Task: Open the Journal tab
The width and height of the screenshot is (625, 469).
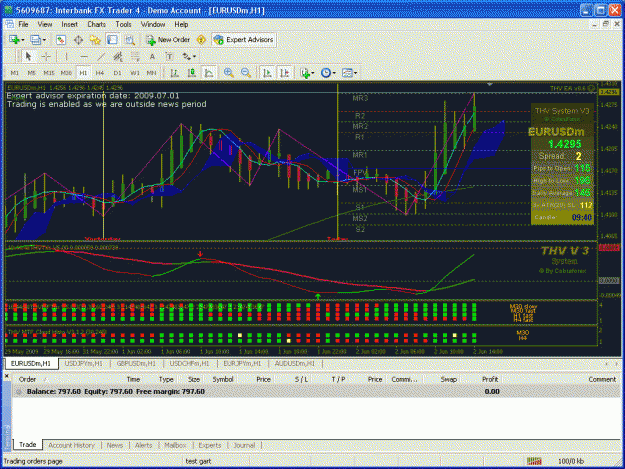Action: 244,445
